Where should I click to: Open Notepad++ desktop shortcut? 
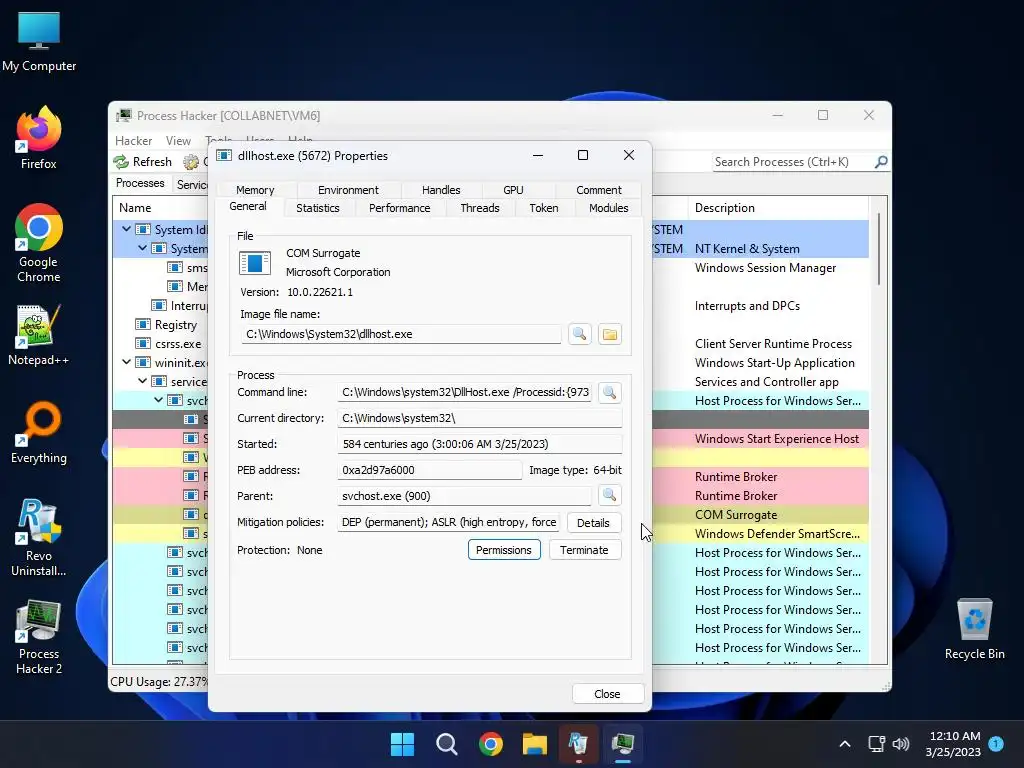click(x=39, y=335)
